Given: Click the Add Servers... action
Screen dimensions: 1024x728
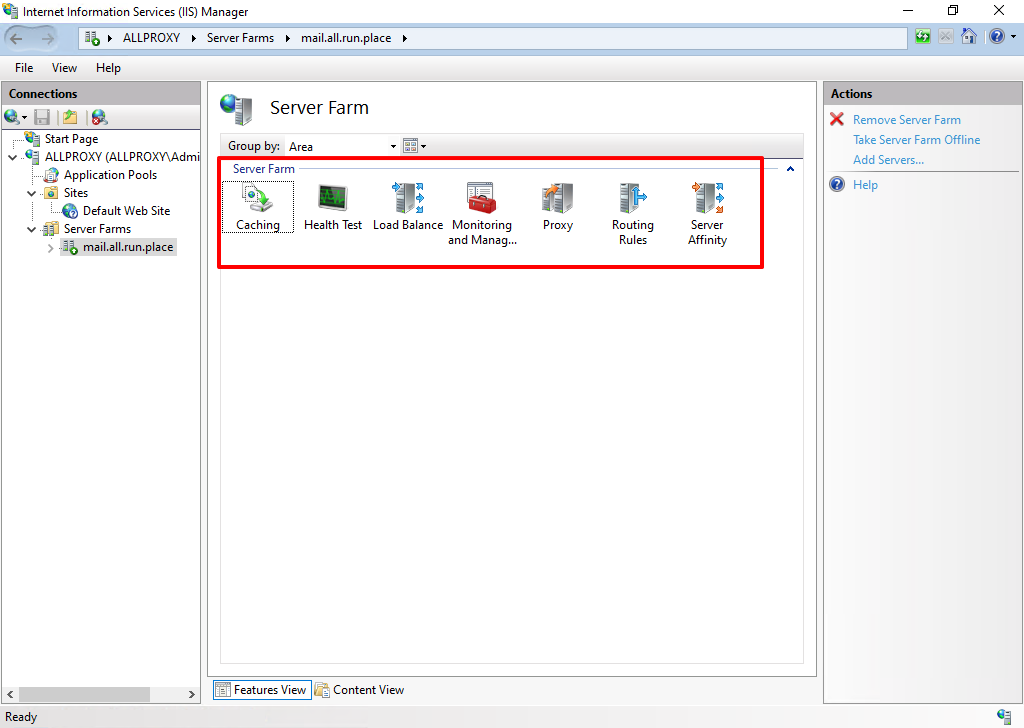Looking at the screenshot, I should 888,160.
